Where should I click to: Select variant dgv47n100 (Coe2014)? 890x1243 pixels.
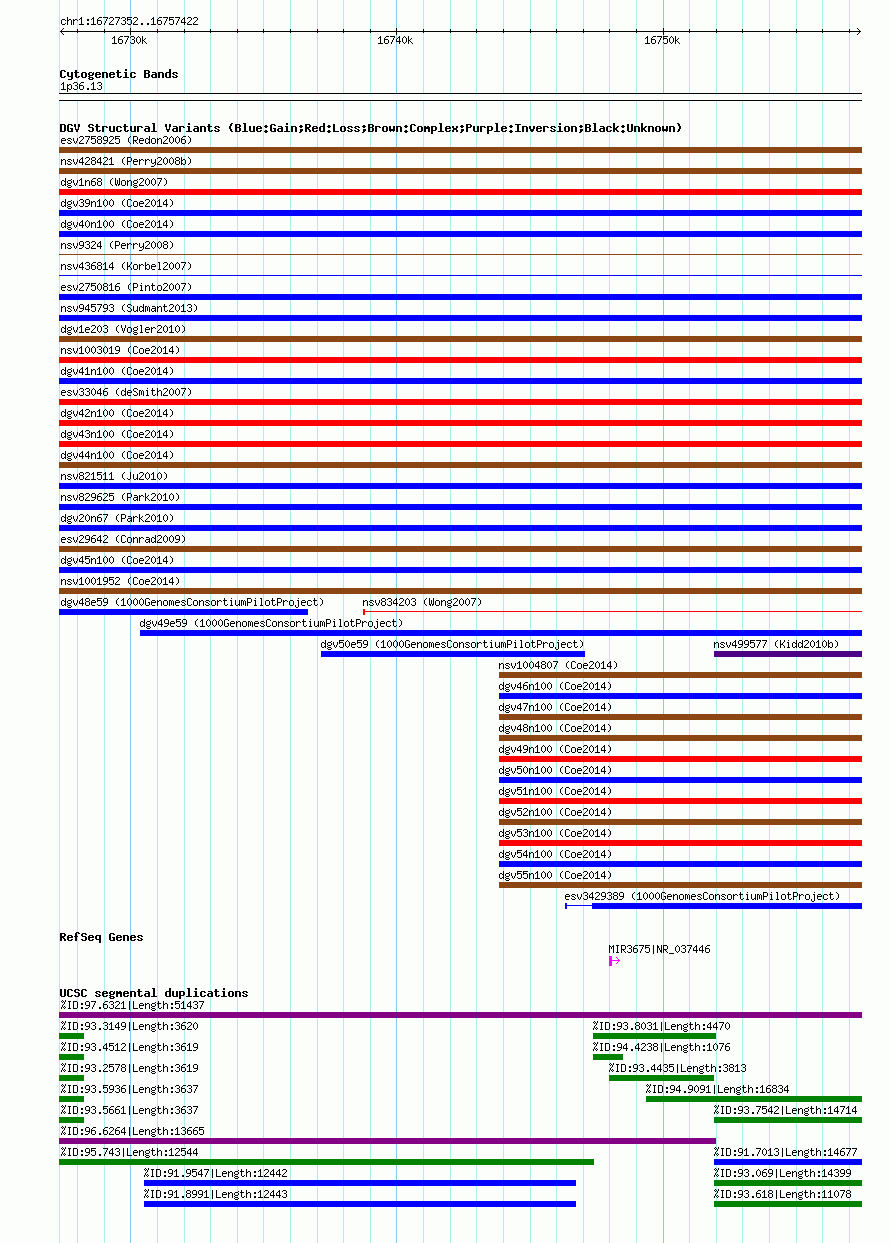click(x=556, y=707)
